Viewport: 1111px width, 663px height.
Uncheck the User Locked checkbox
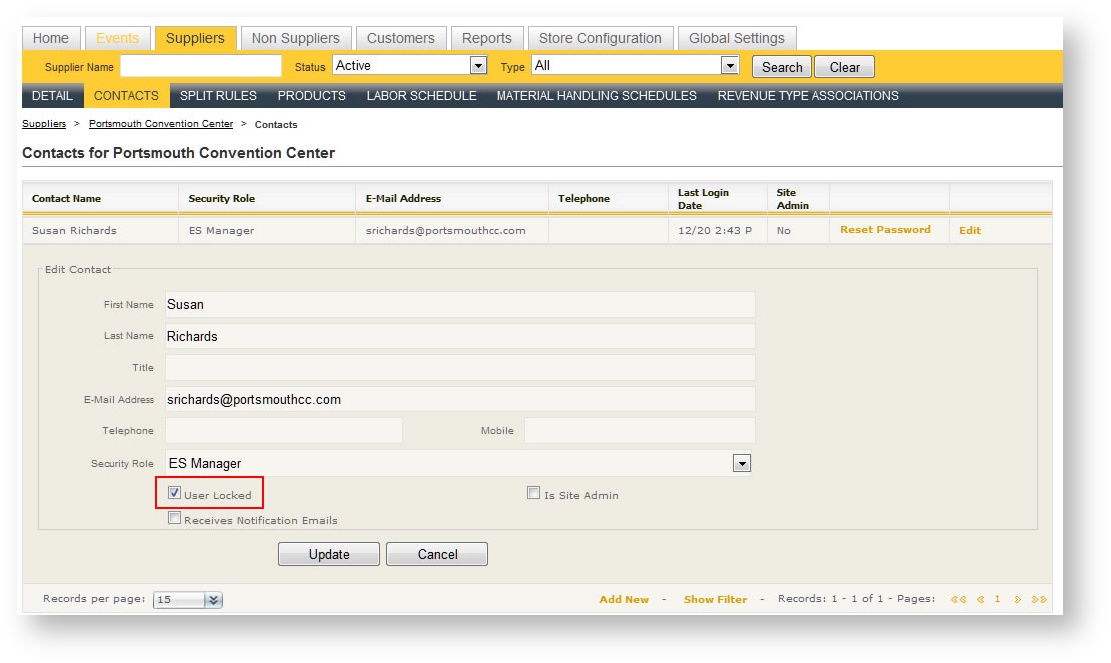(x=174, y=494)
